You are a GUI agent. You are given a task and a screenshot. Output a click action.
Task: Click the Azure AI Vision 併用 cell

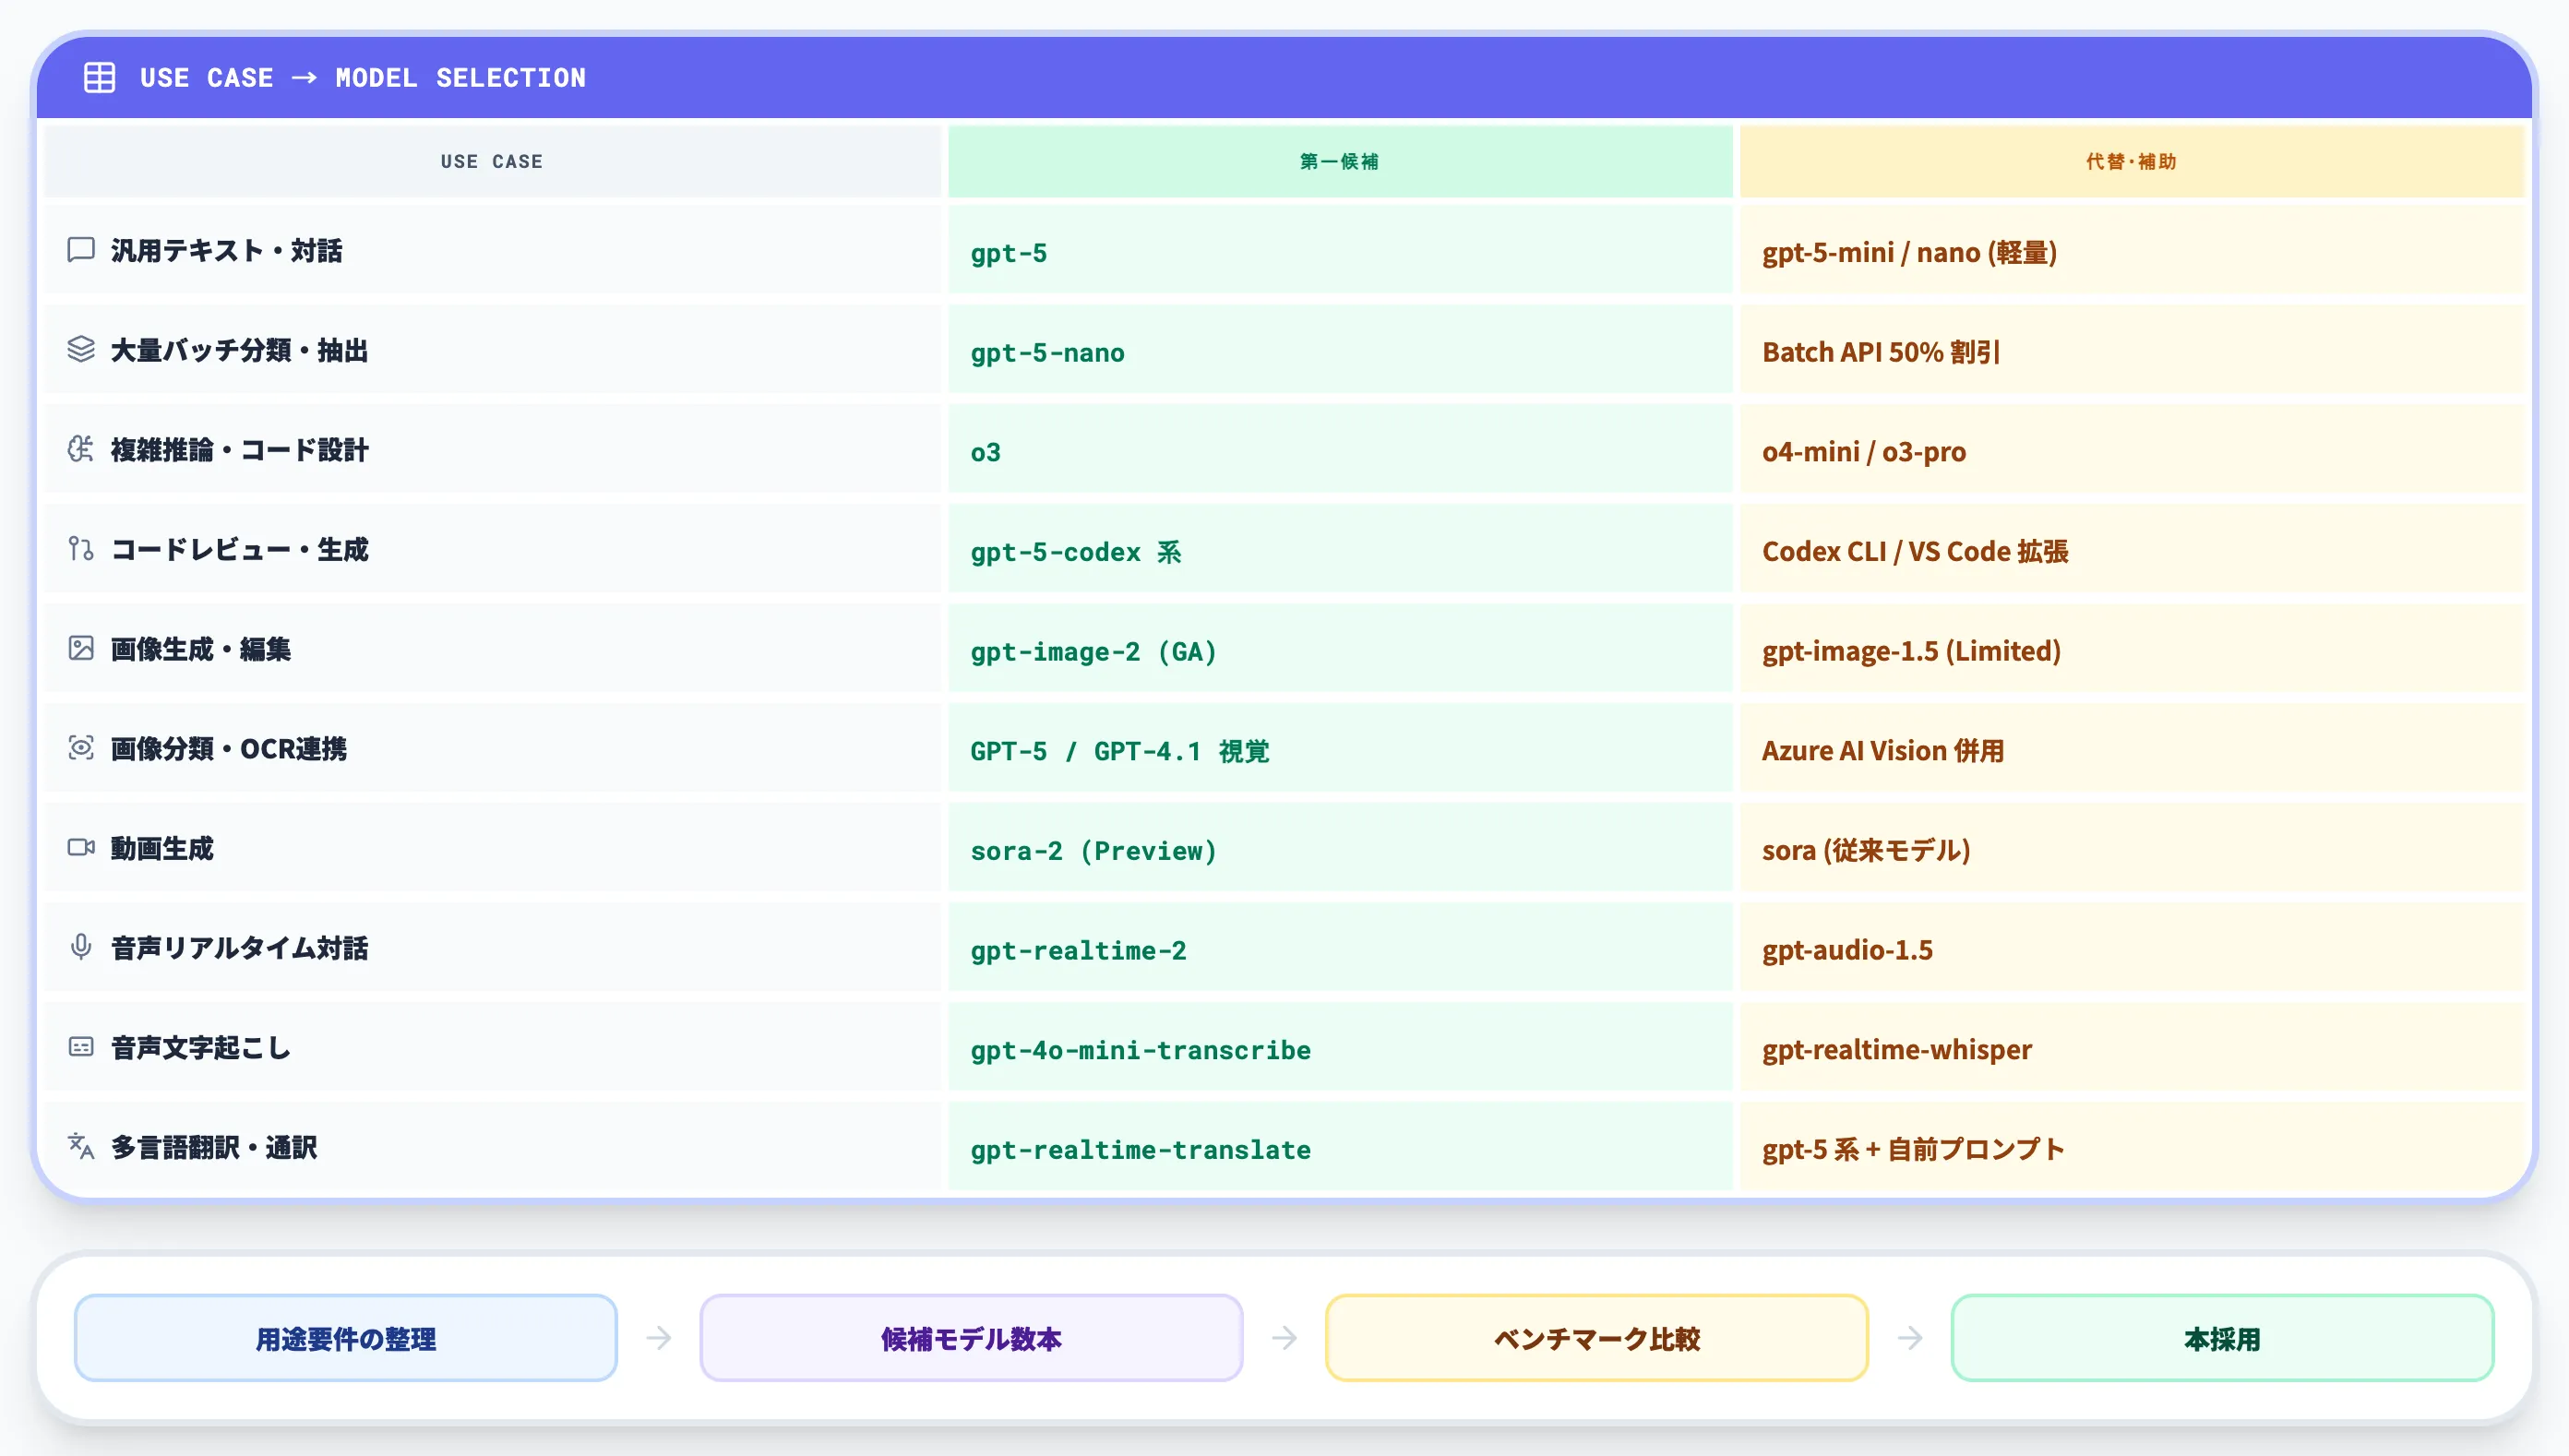[x=2132, y=748]
